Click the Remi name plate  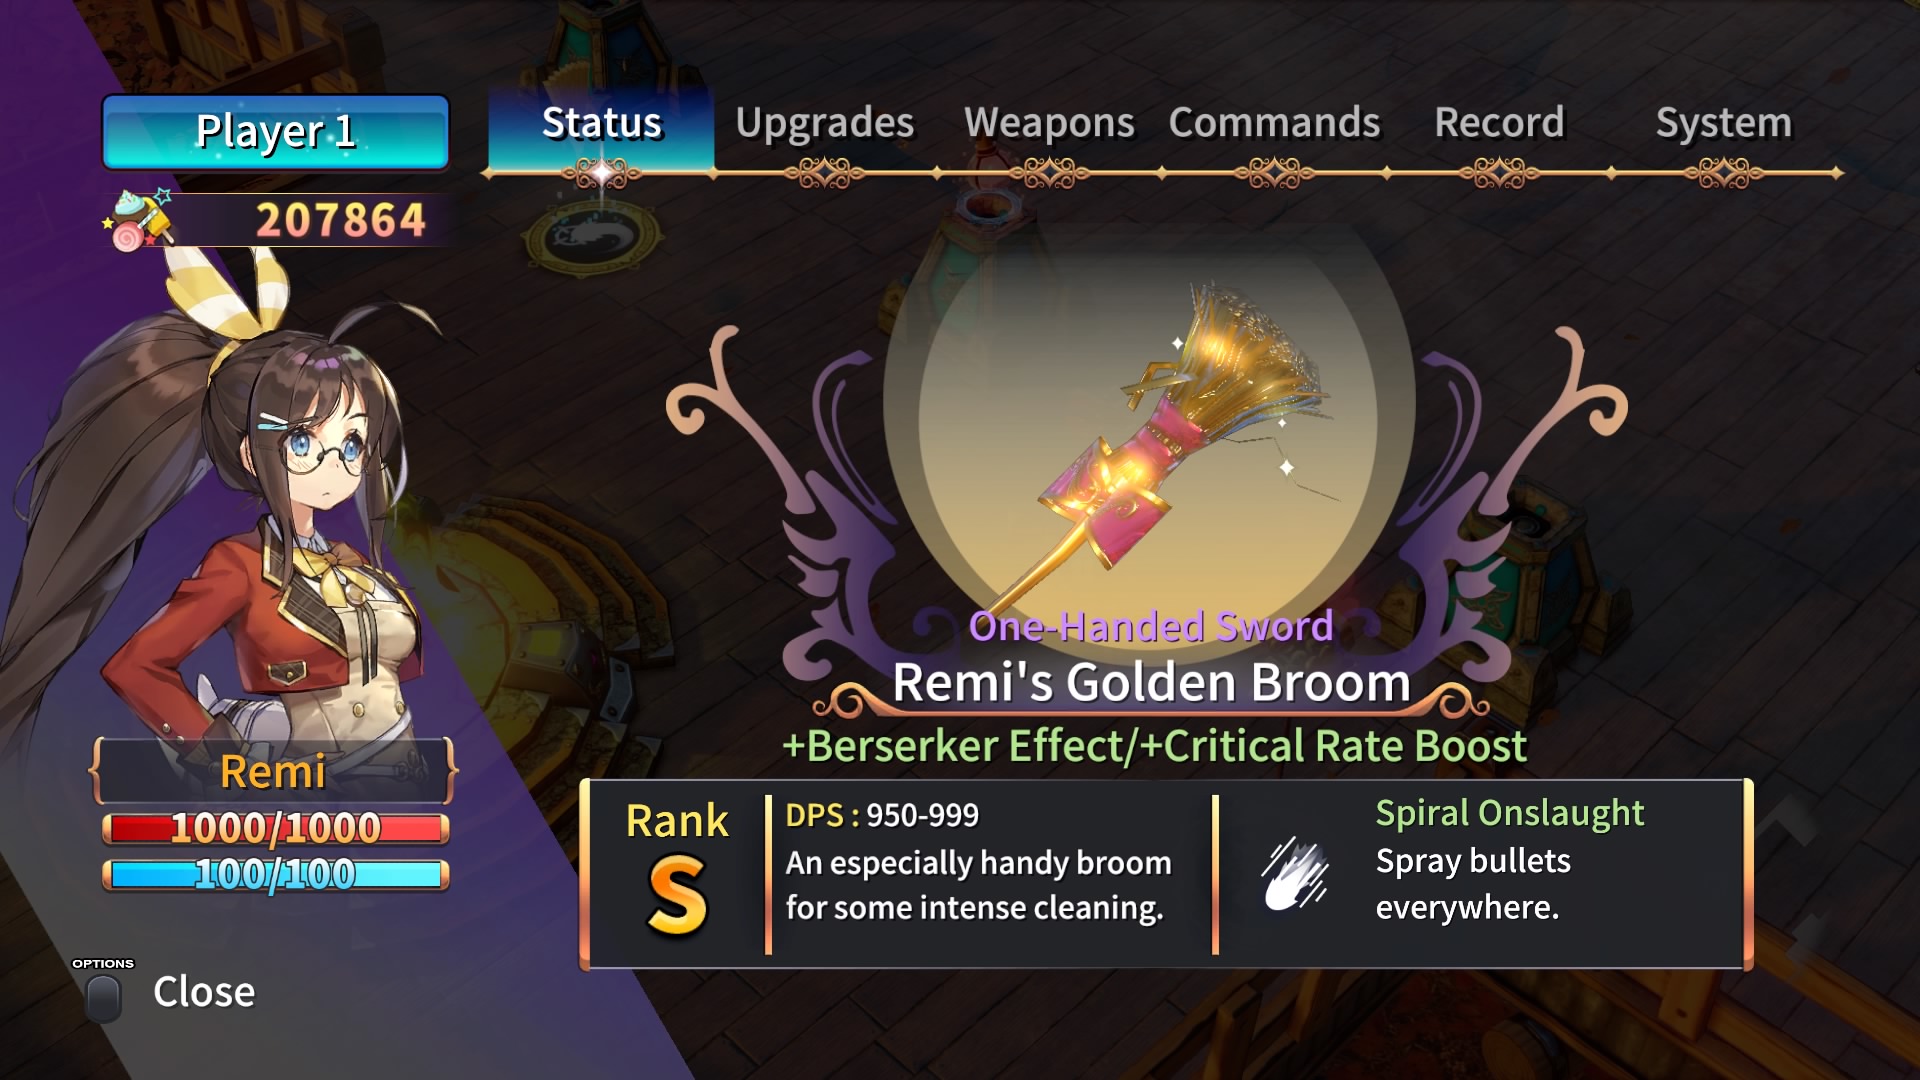273,771
